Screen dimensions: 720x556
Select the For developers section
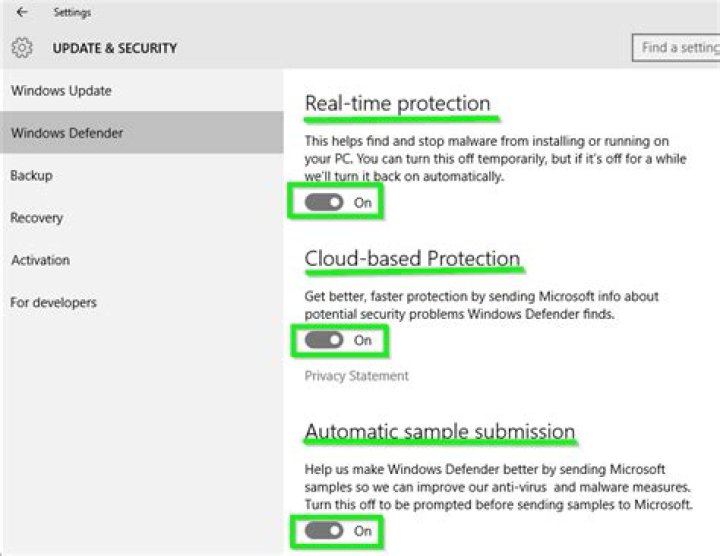[x=142, y=302]
